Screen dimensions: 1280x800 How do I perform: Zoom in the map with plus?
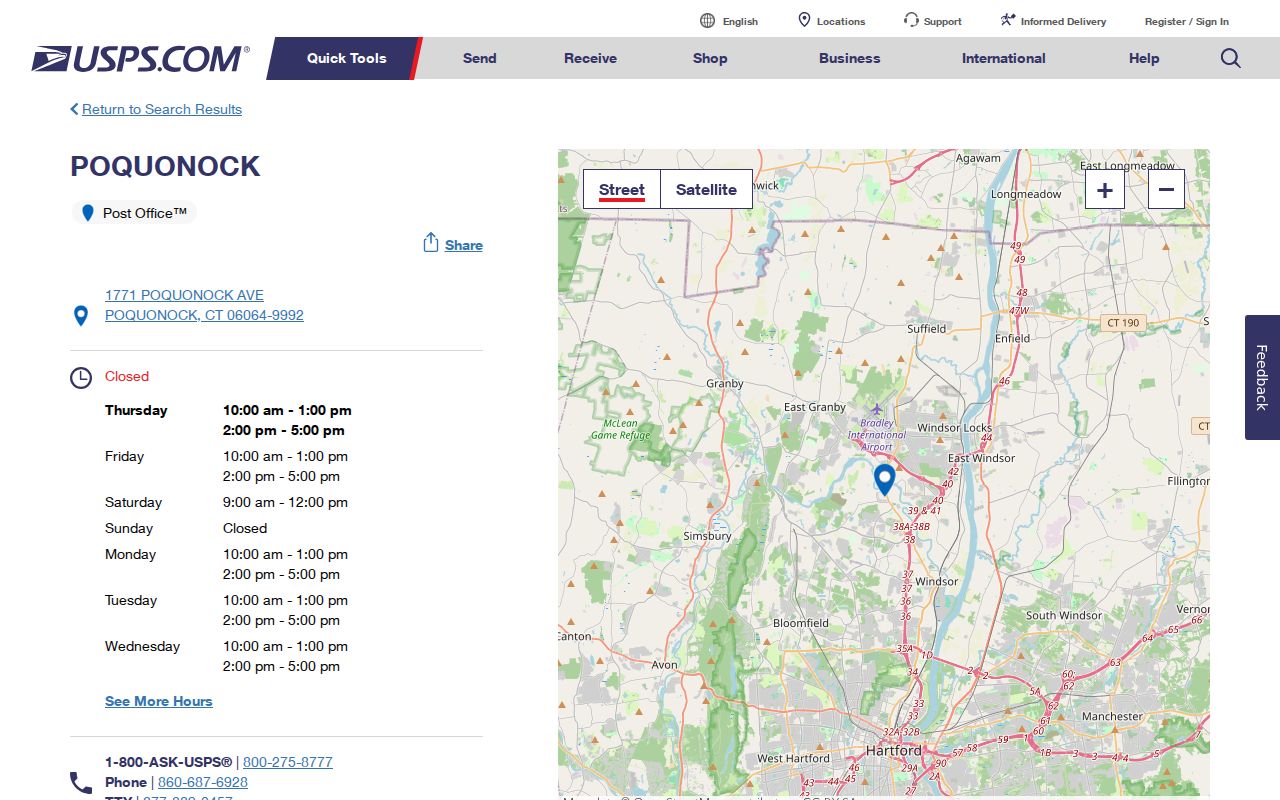(1105, 189)
